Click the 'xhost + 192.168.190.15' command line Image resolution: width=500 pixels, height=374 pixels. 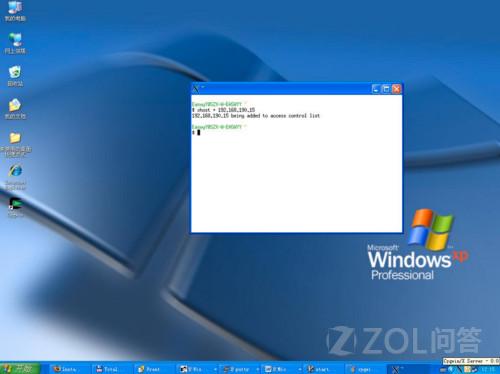coord(223,110)
